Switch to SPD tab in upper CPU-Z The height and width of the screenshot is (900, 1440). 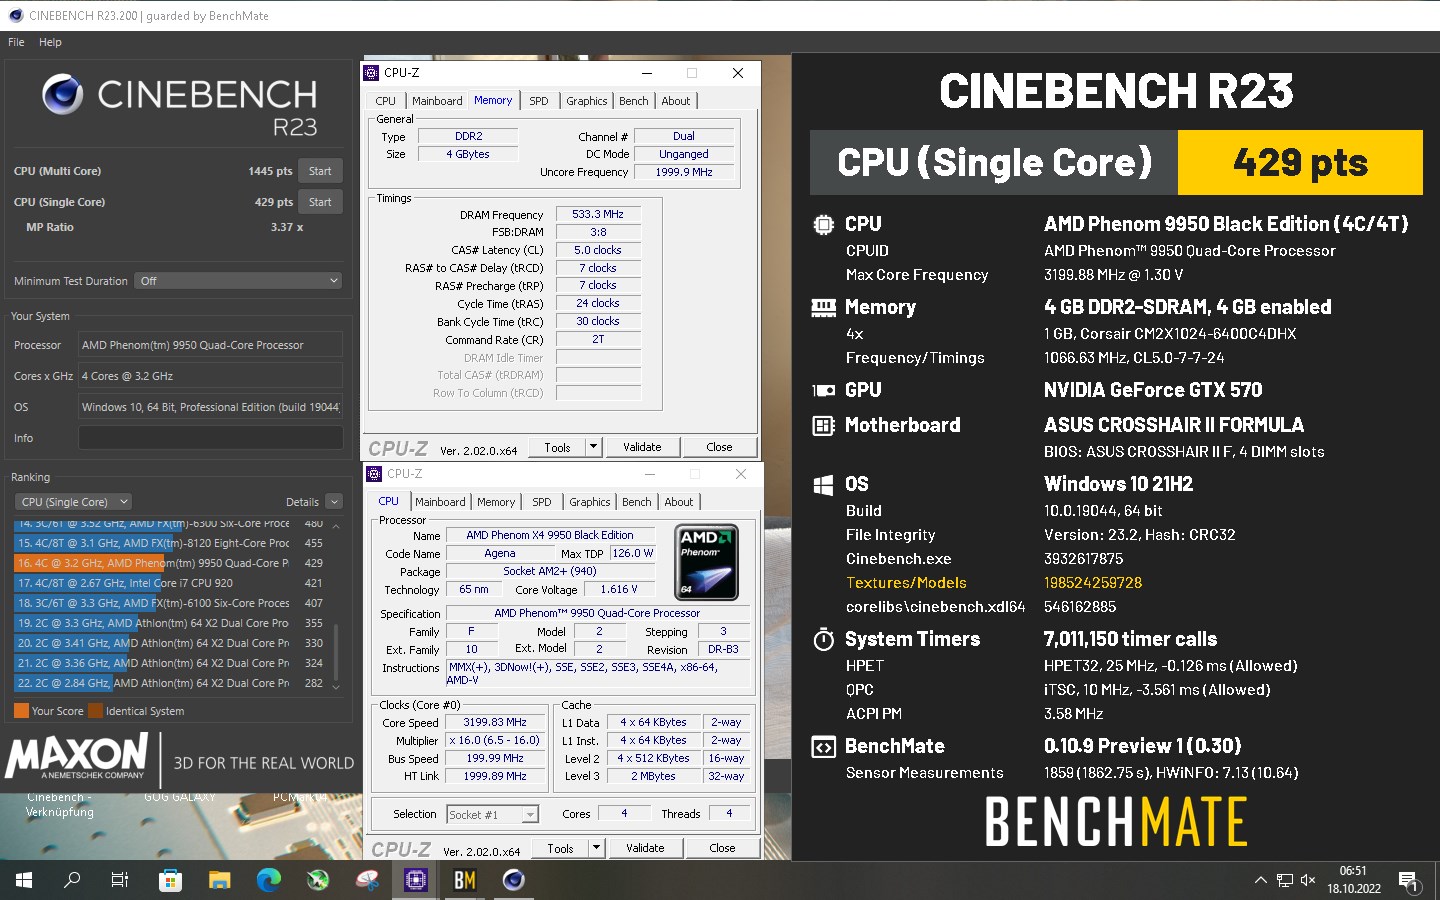[x=539, y=101]
